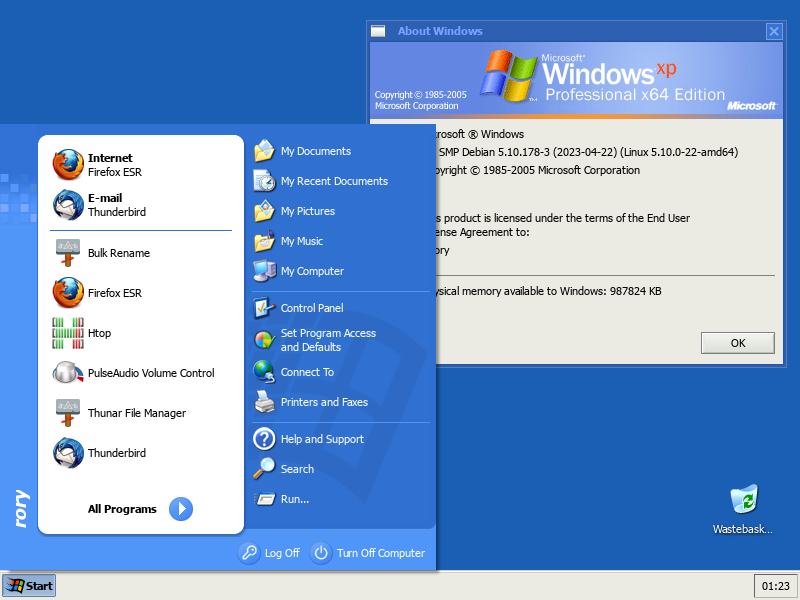Viewport: 800px width, 600px height.
Task: Click the physical memory 987824 KB text
Action: (x=548, y=291)
